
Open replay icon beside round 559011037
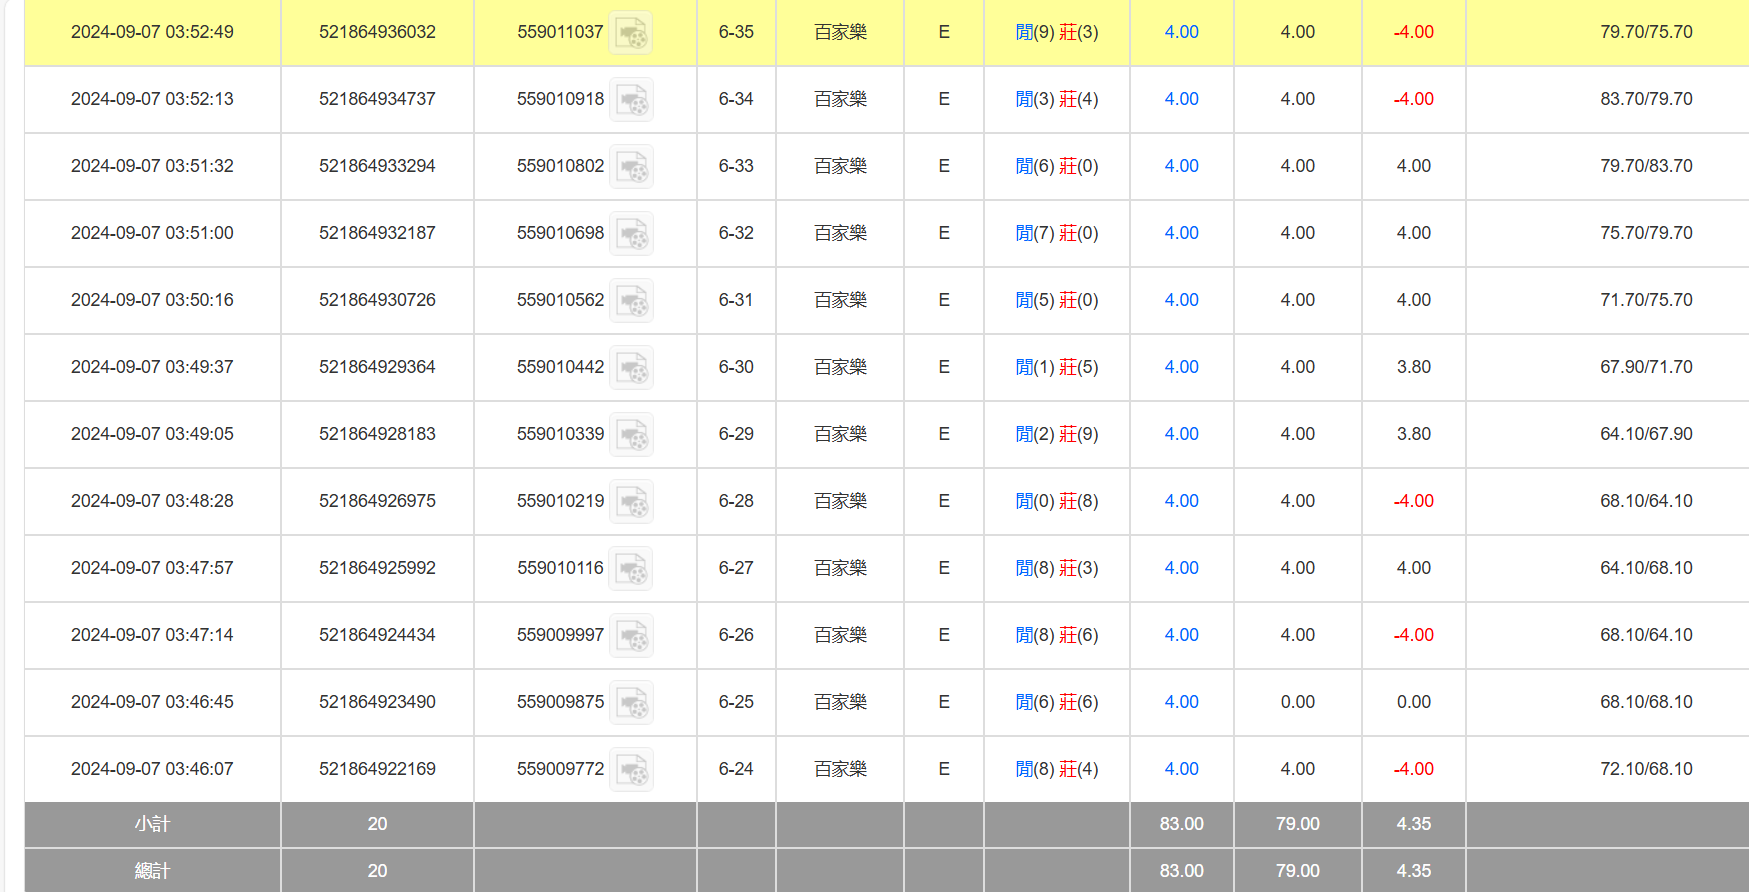(x=631, y=33)
